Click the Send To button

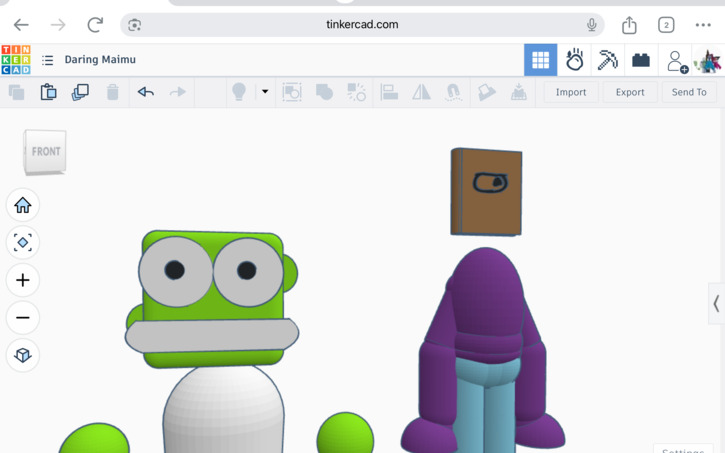click(x=689, y=92)
